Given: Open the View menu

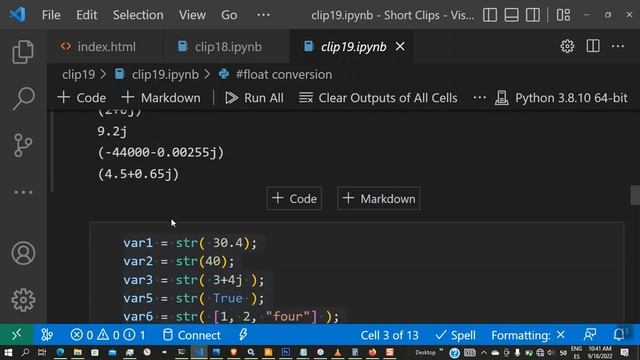Looking at the screenshot, I should point(192,15).
